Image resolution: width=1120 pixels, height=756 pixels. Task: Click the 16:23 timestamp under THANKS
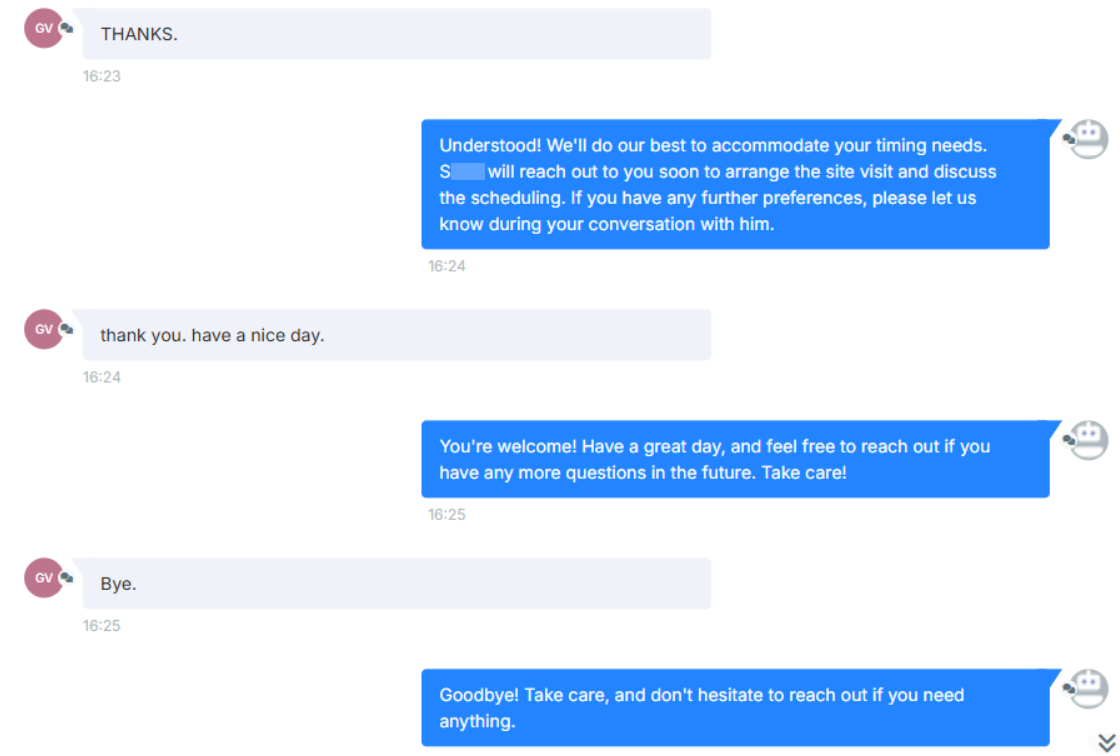[101, 76]
